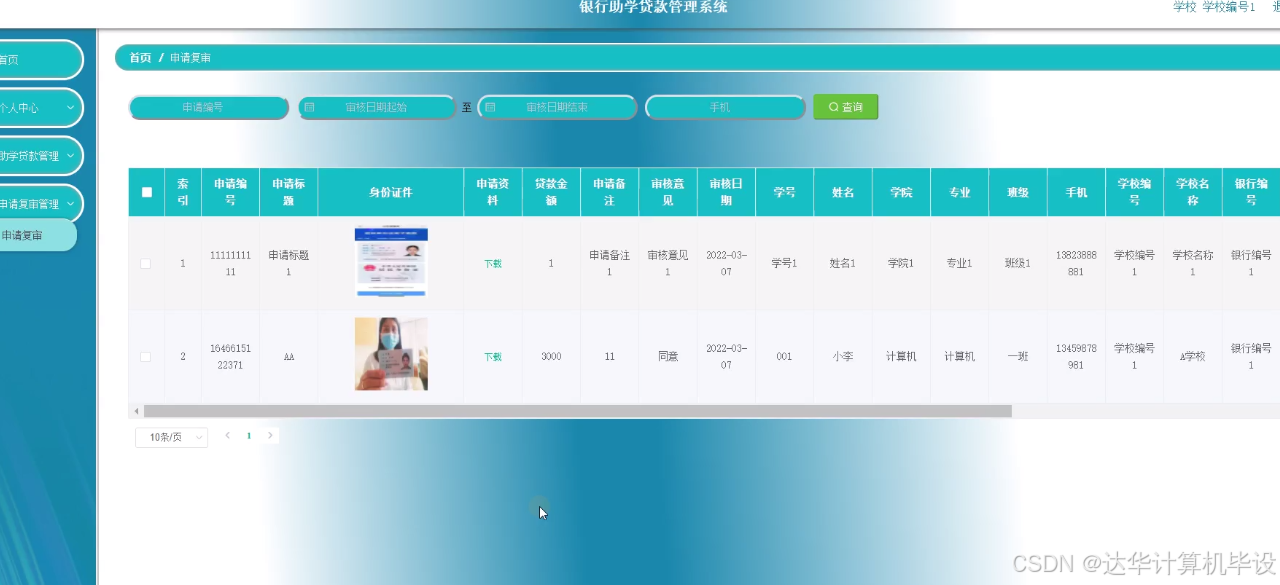Click the 申请编号 search input field
1280x585 pixels.
point(208,107)
